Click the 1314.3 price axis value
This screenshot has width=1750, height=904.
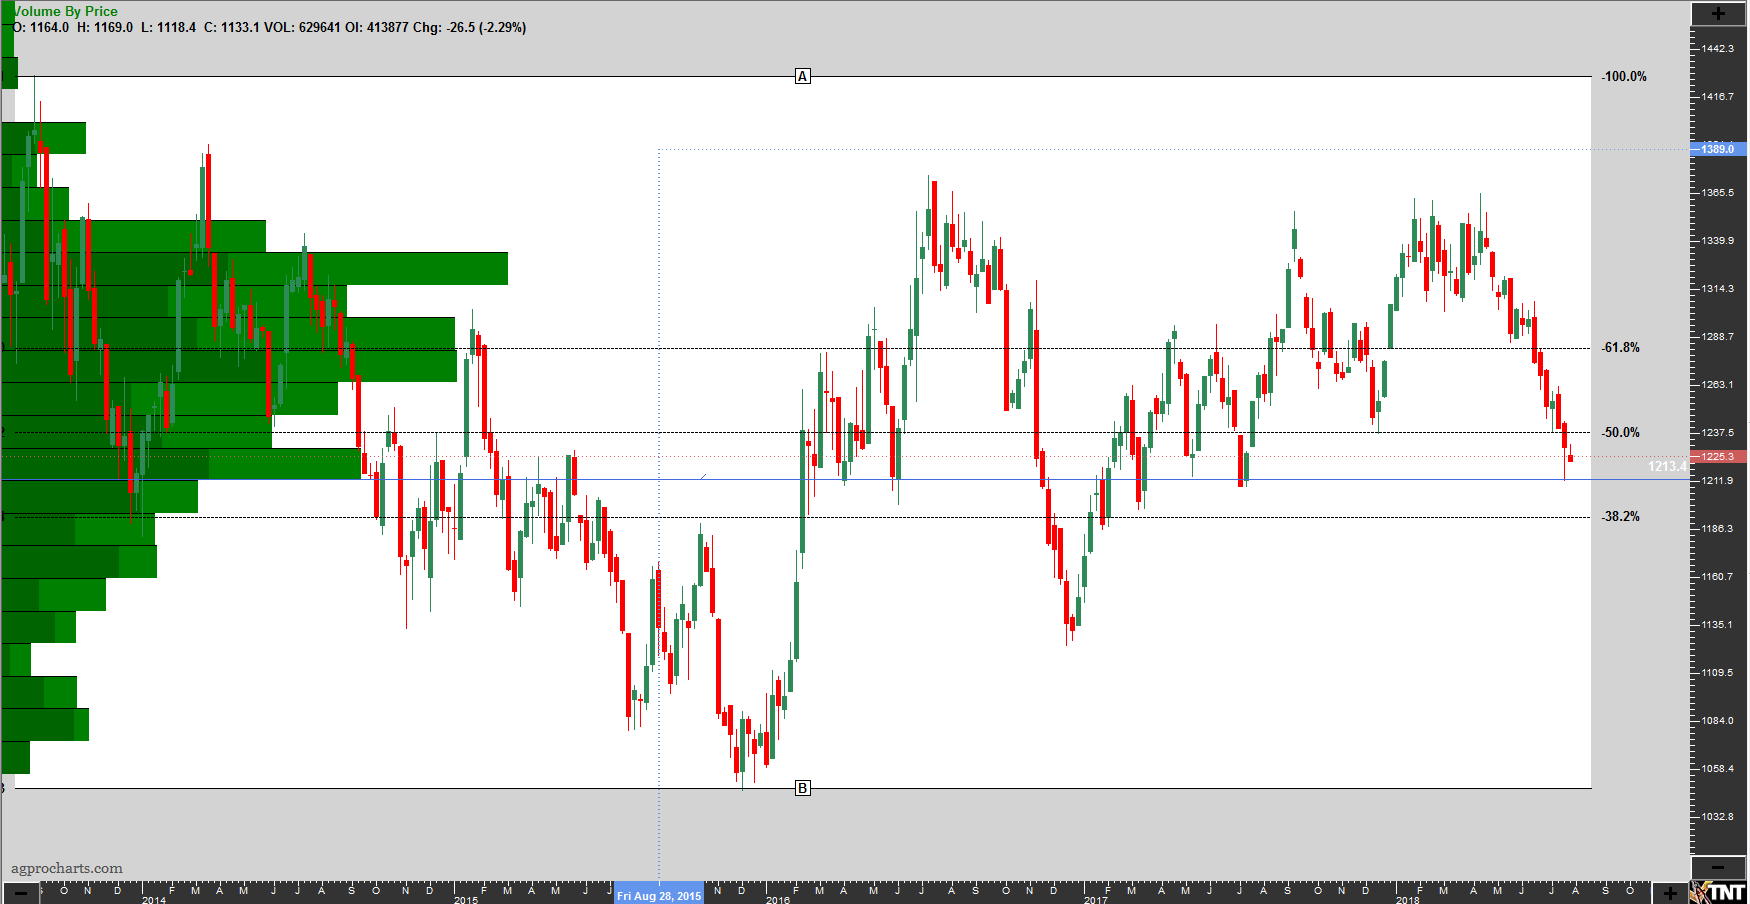point(1718,289)
